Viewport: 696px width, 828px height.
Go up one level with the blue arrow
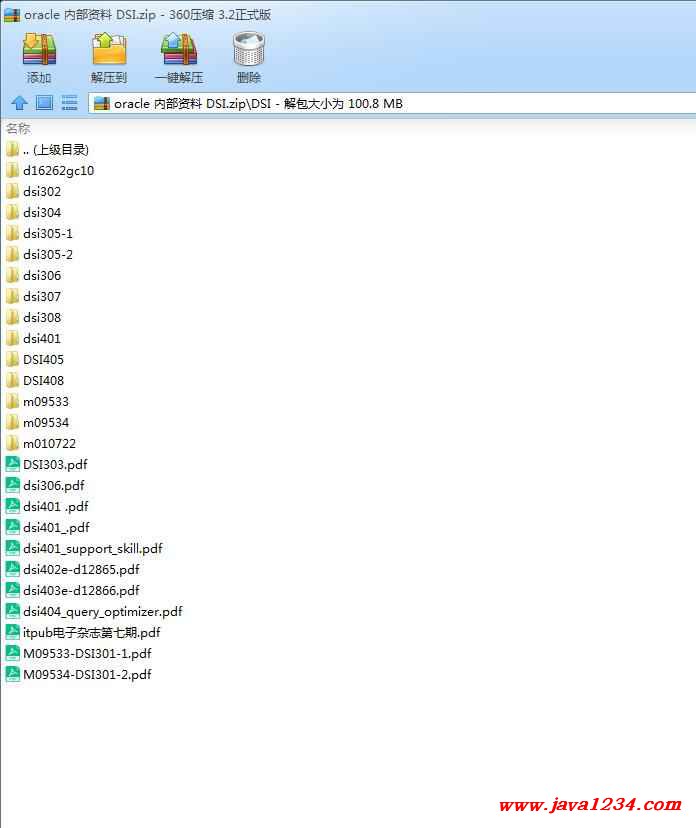(20, 102)
